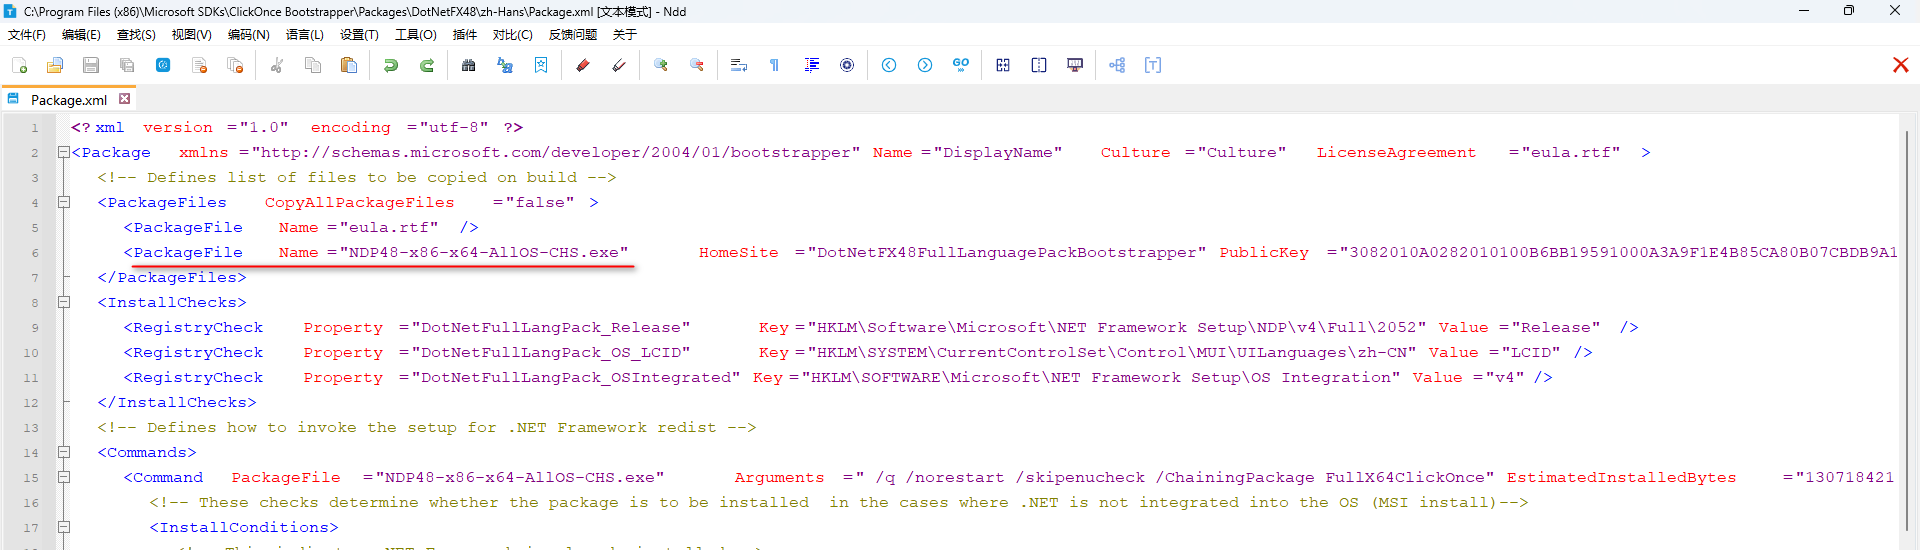
Task: Open the 语言(L) menu
Action: [305, 35]
